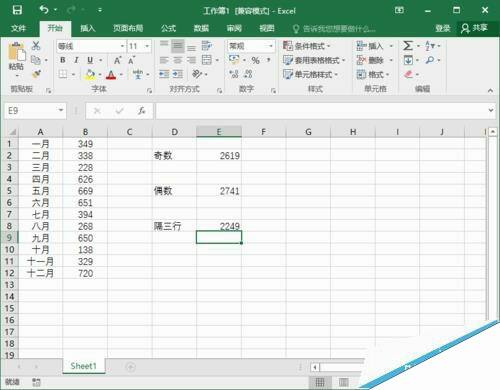The height and width of the screenshot is (390, 500).
Task: Open the 插入 ribbon tab
Action: pos(88,28)
